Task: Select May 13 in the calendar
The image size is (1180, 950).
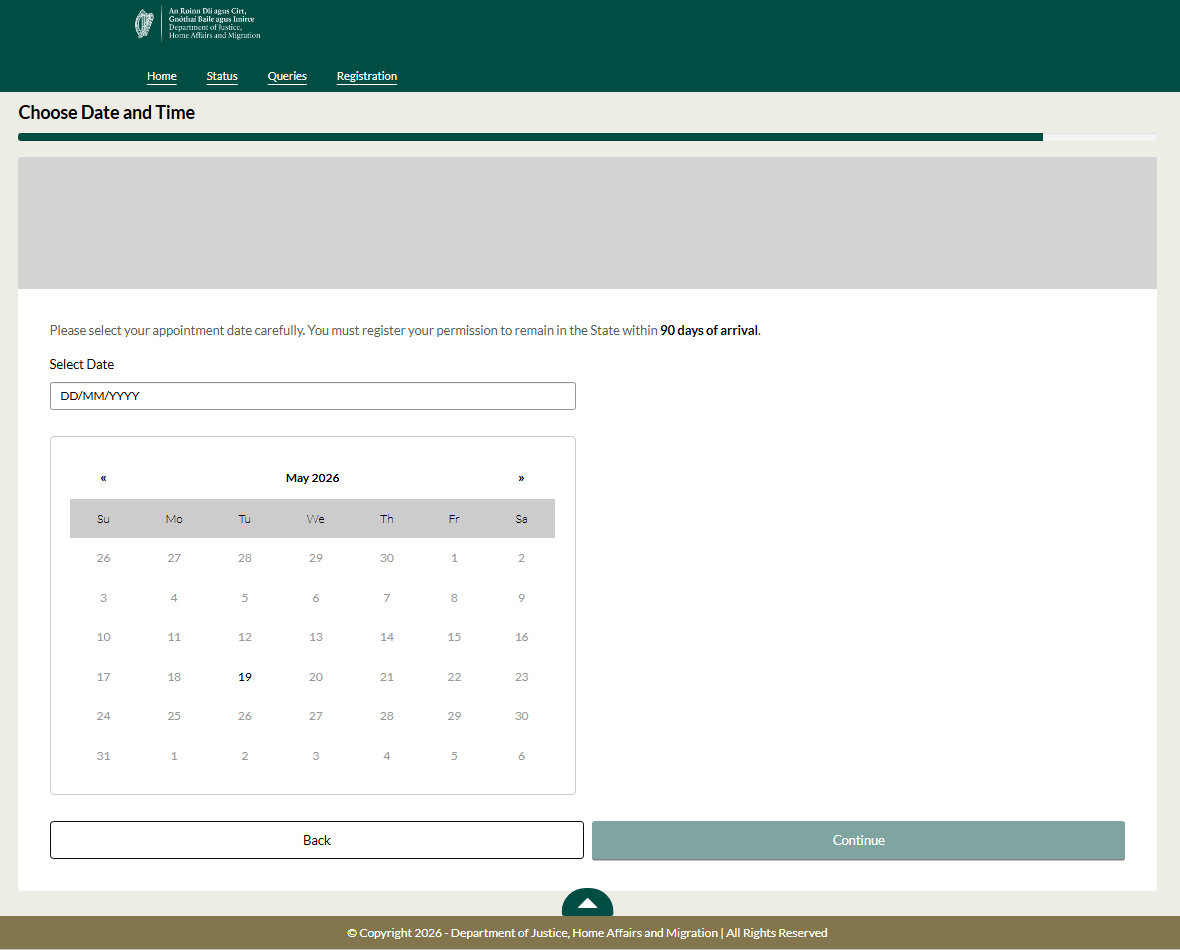Action: tap(316, 637)
